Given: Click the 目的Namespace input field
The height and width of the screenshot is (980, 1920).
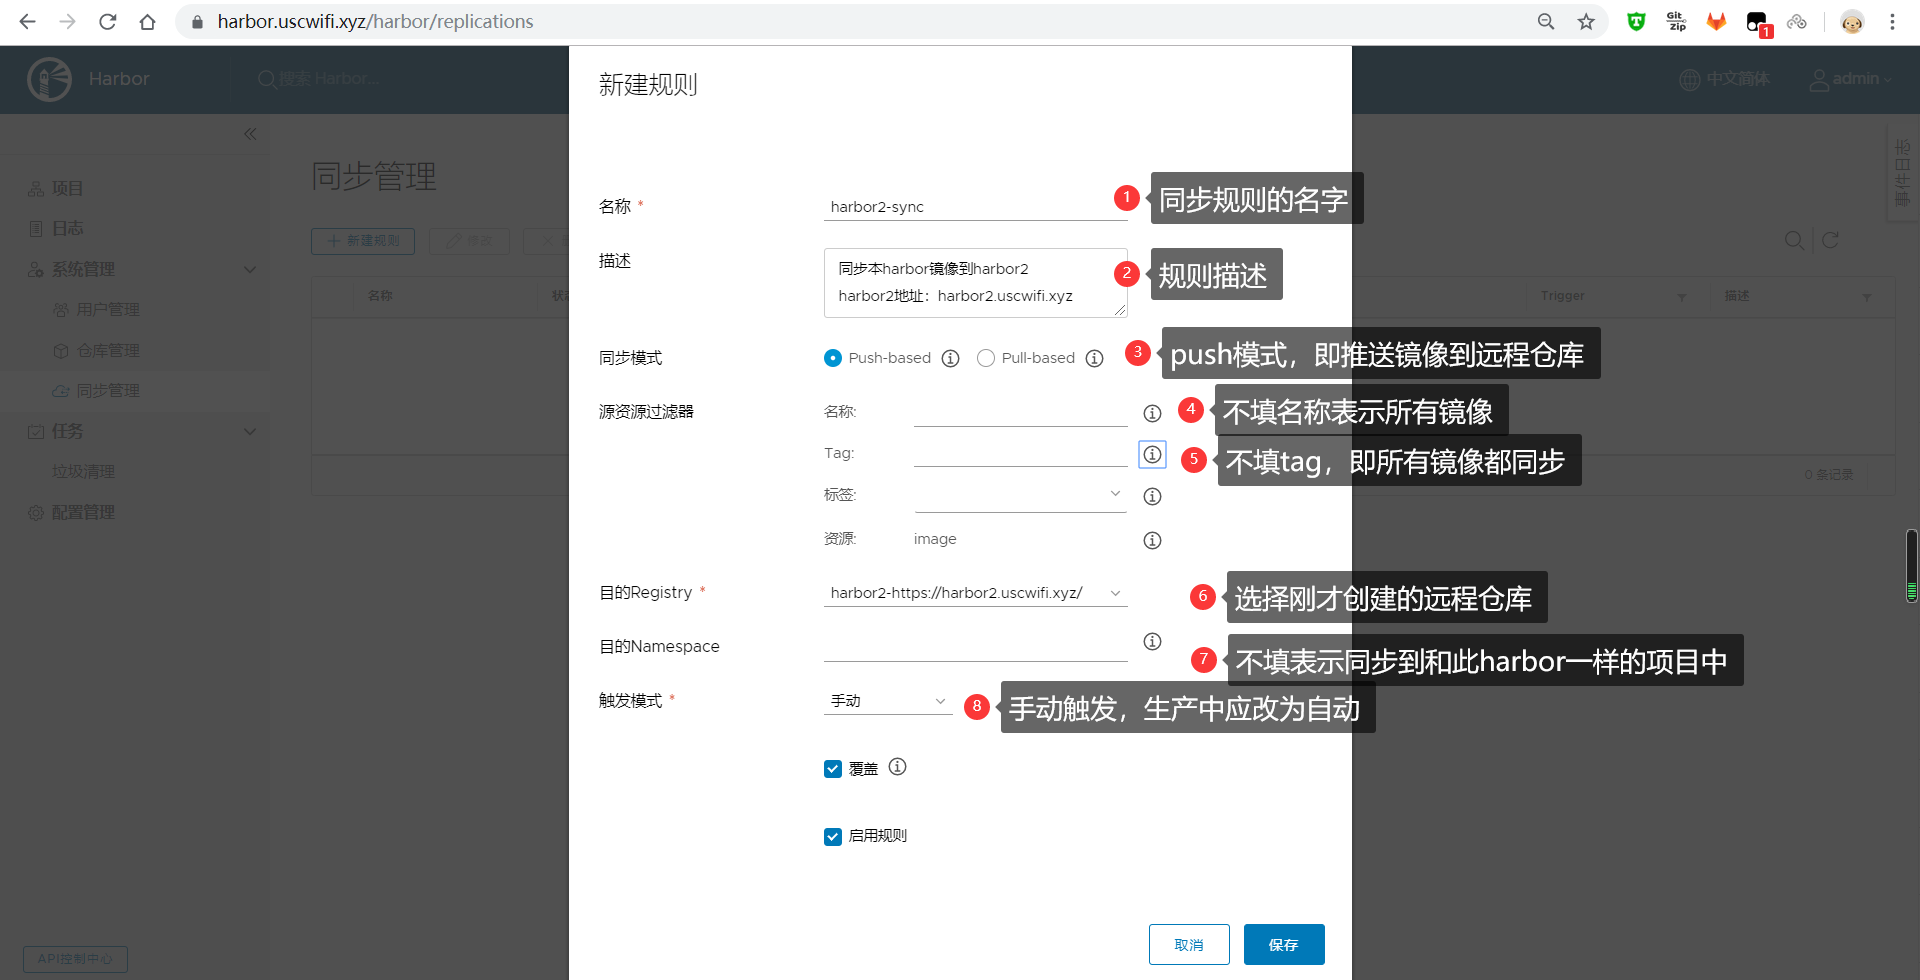Looking at the screenshot, I should [976, 646].
